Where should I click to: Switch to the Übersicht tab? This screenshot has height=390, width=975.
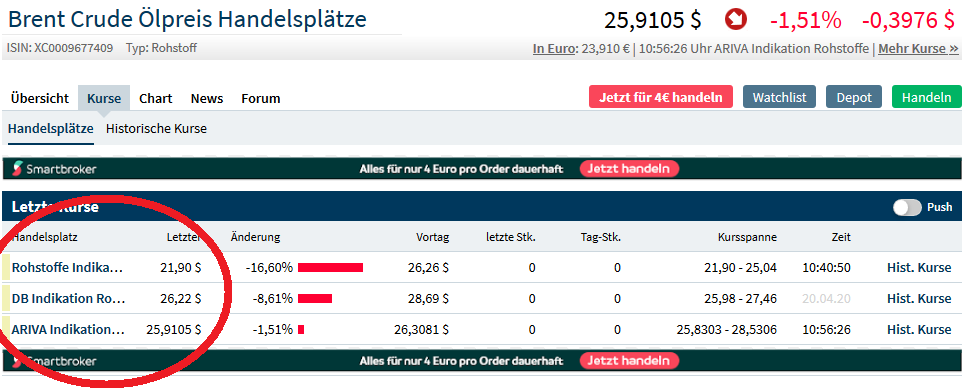coord(40,98)
